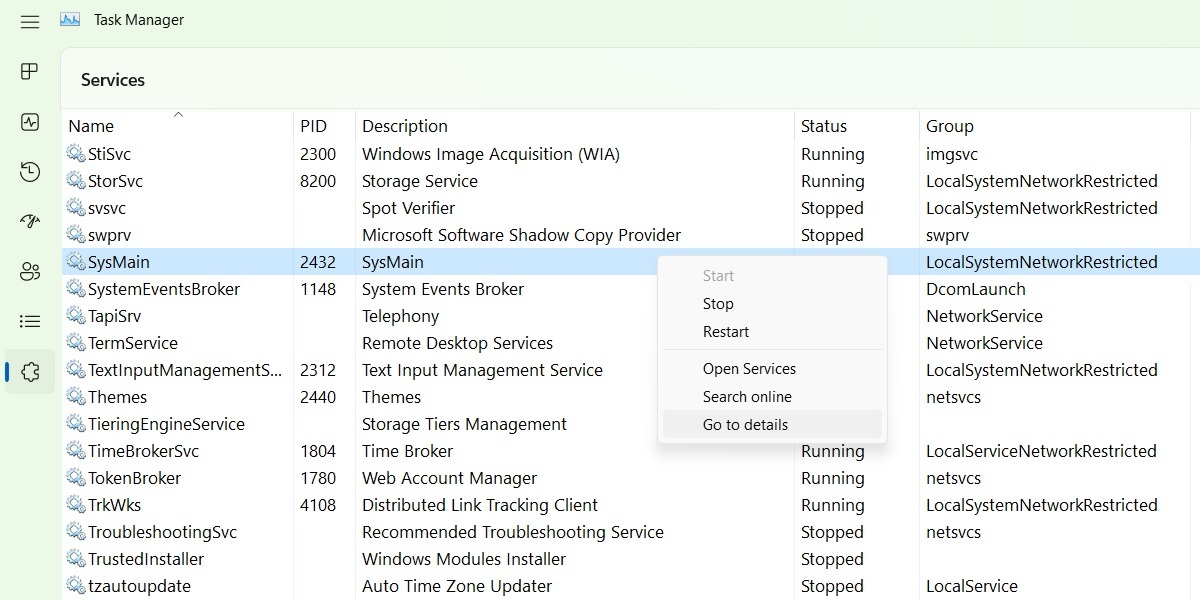The width and height of the screenshot is (1200, 600).
Task: Open the Processes page from the sidebar
Action: coord(29,72)
